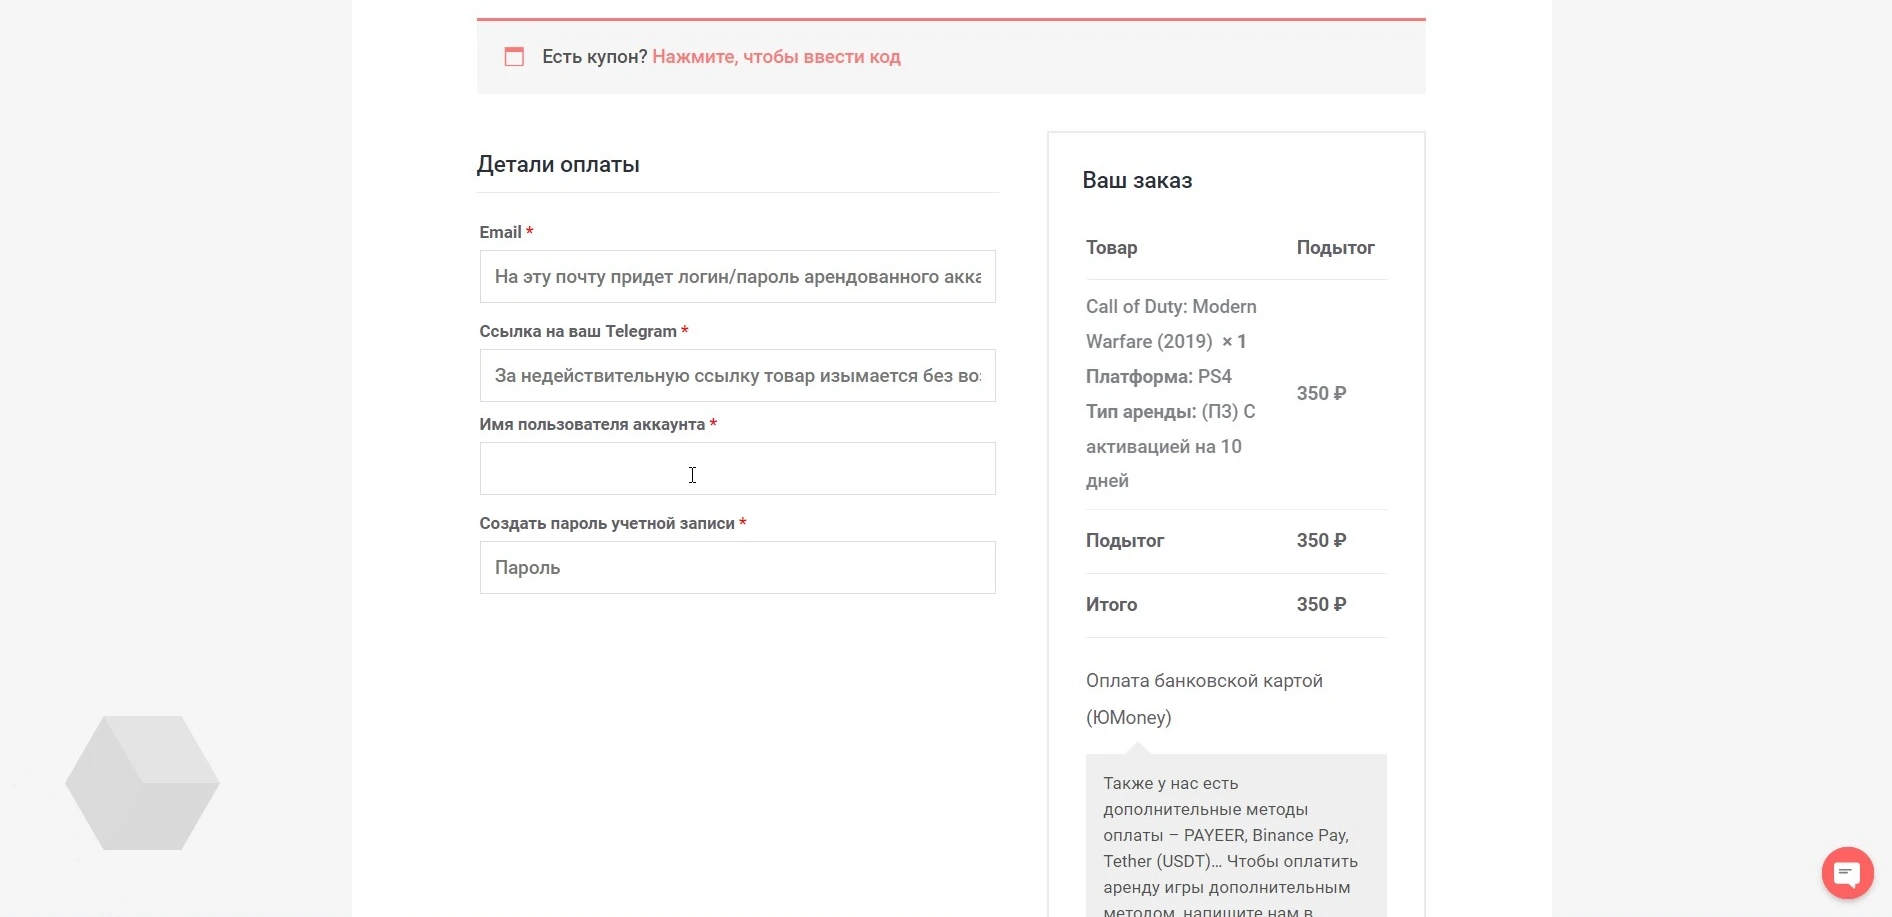Click the 'Платформа: PS4' line
Image resolution: width=1892 pixels, height=917 pixels.
click(x=1159, y=377)
